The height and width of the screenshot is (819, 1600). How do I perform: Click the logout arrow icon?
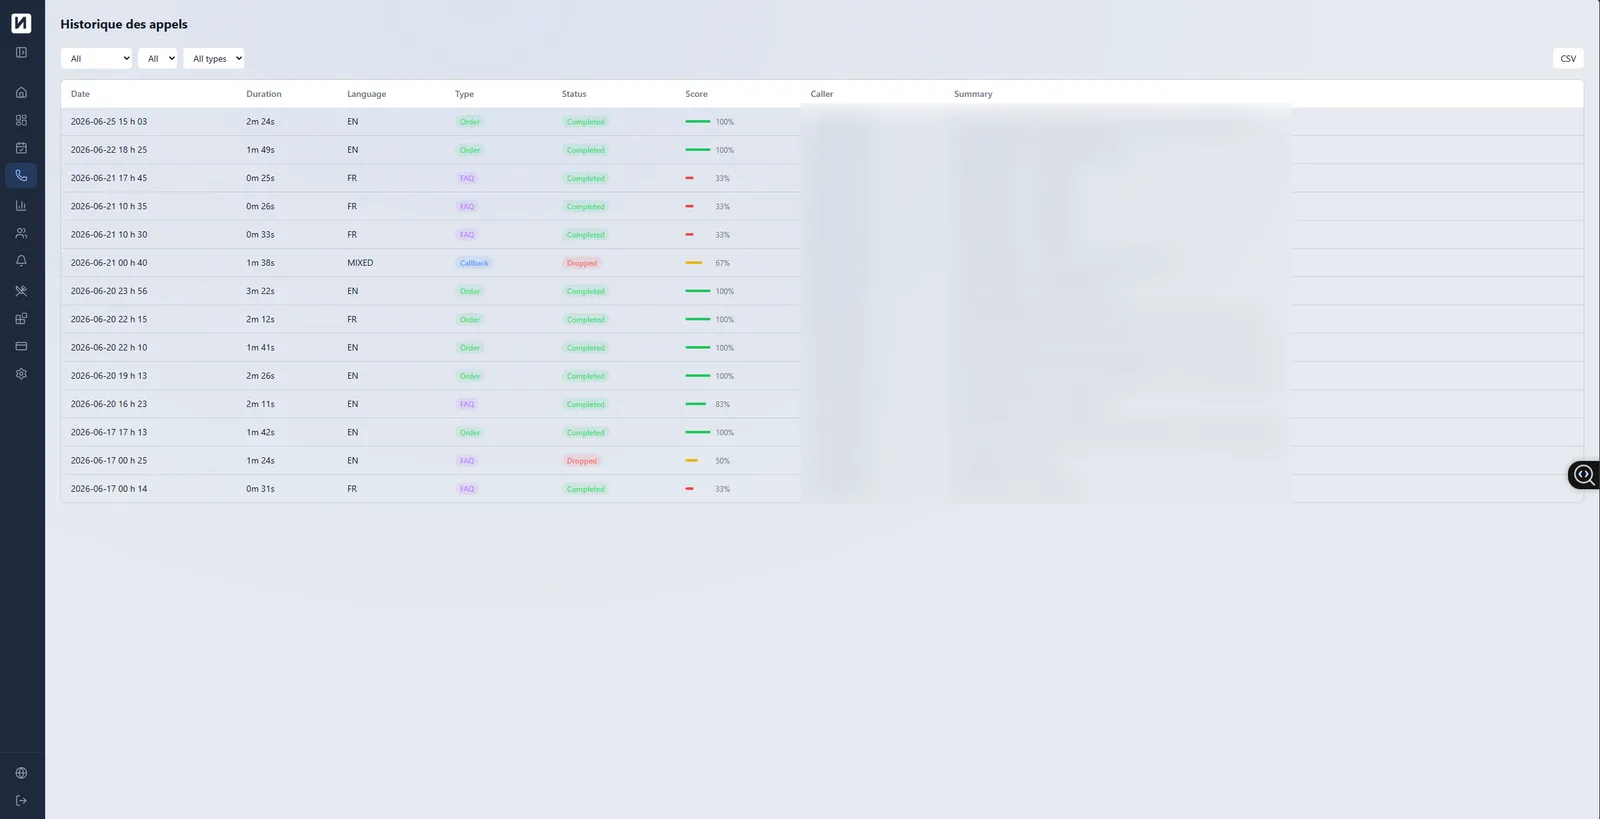[21, 800]
